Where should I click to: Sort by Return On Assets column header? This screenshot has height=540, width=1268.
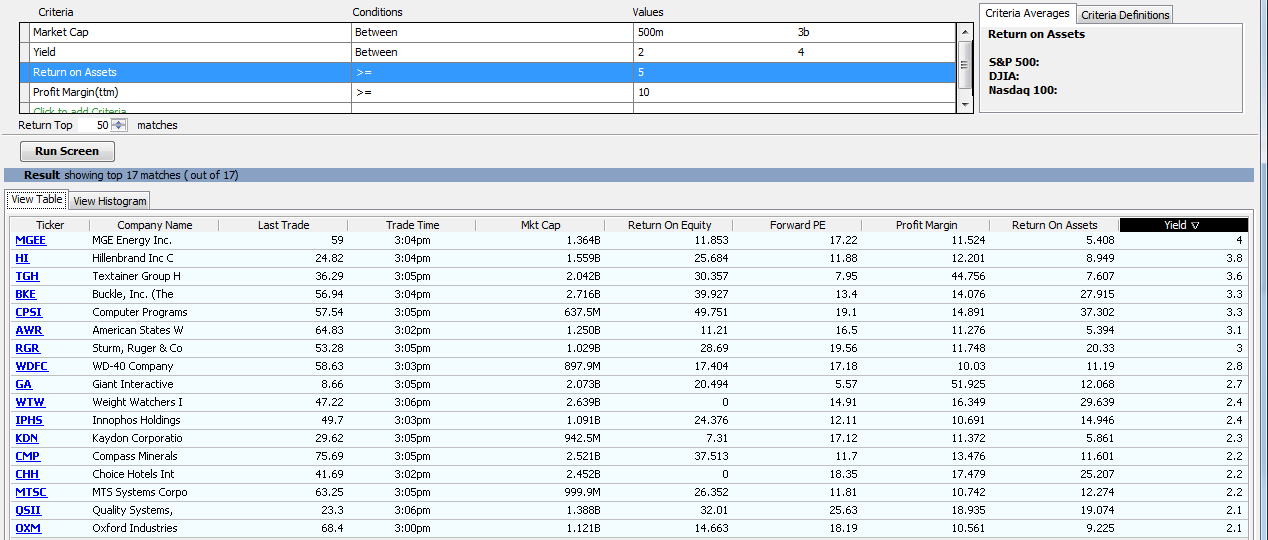tap(1054, 225)
